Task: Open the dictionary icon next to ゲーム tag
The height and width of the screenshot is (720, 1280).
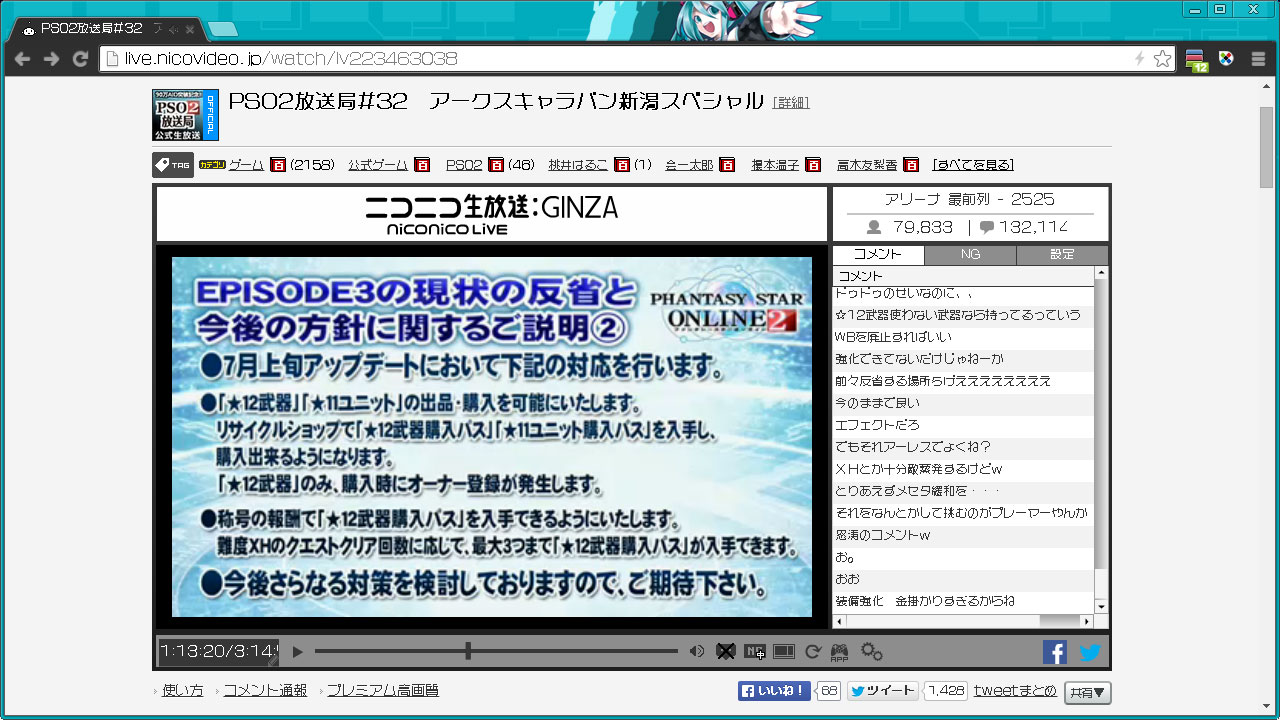Action: (278, 165)
